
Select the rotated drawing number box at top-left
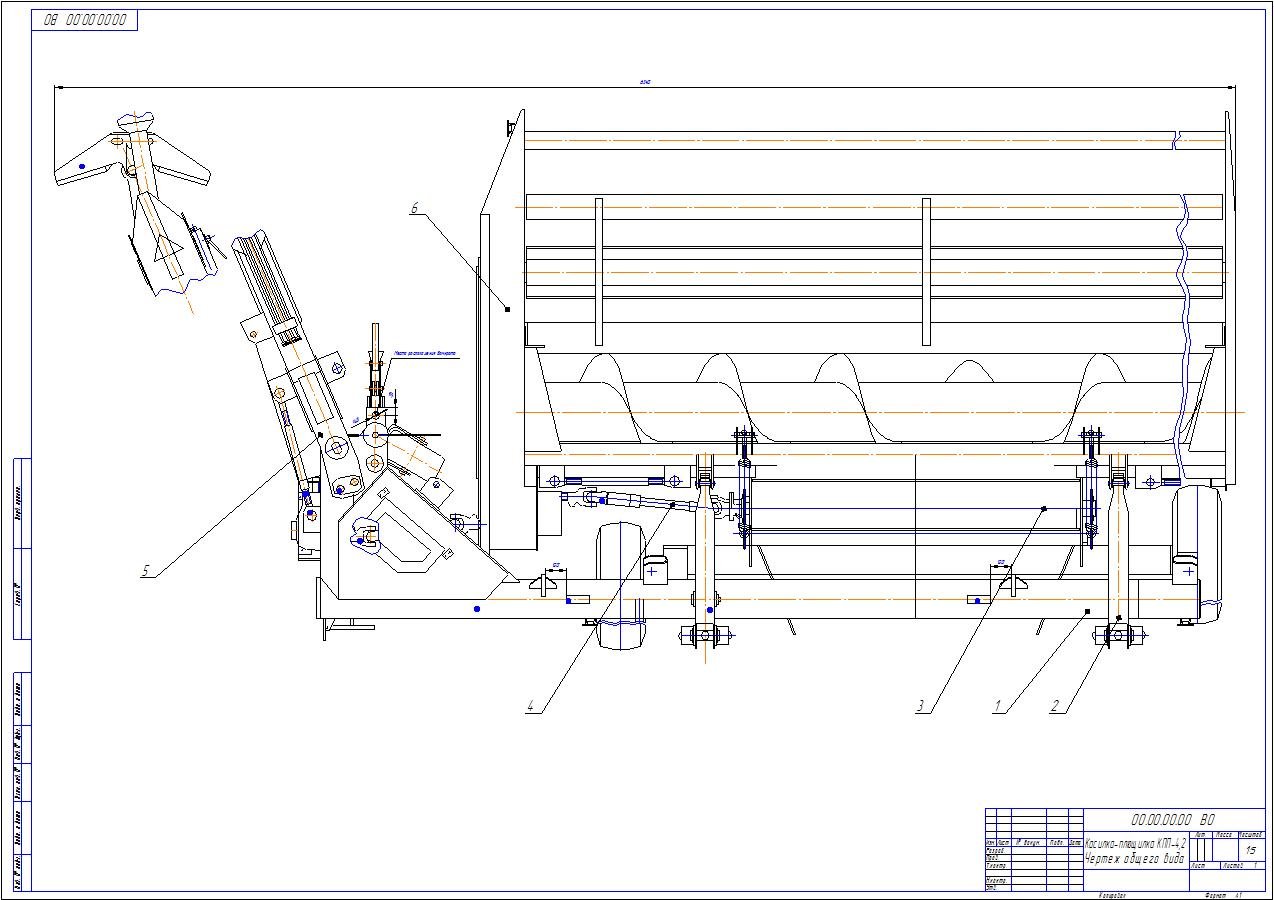click(x=85, y=20)
